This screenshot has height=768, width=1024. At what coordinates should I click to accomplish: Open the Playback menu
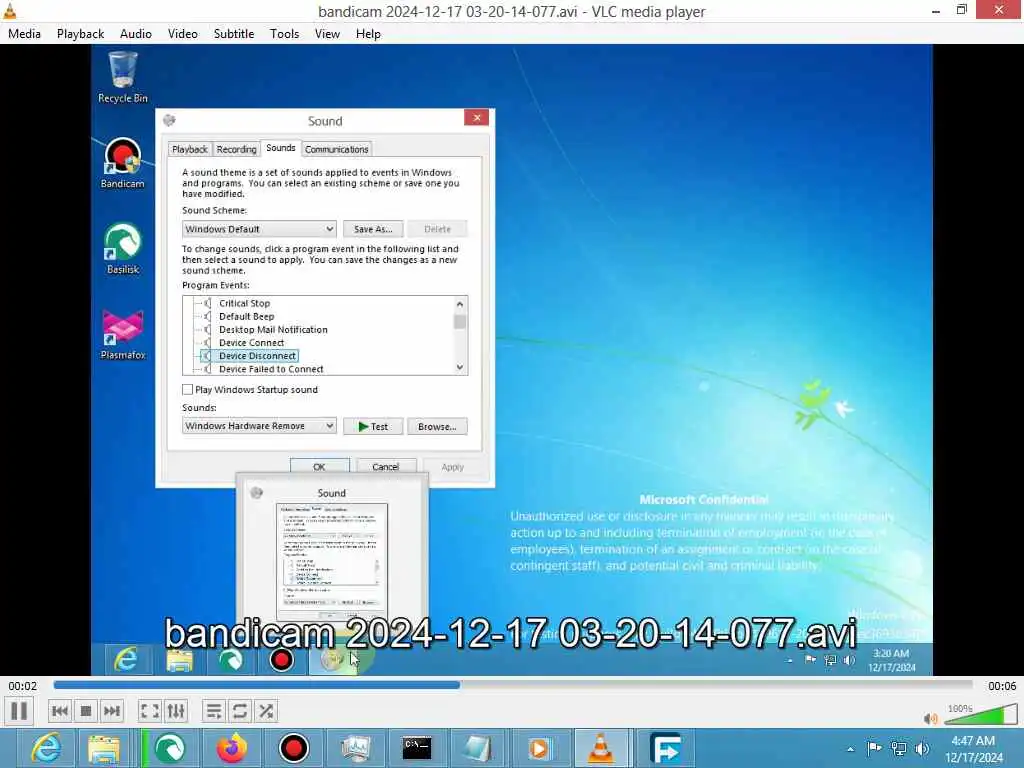click(80, 34)
